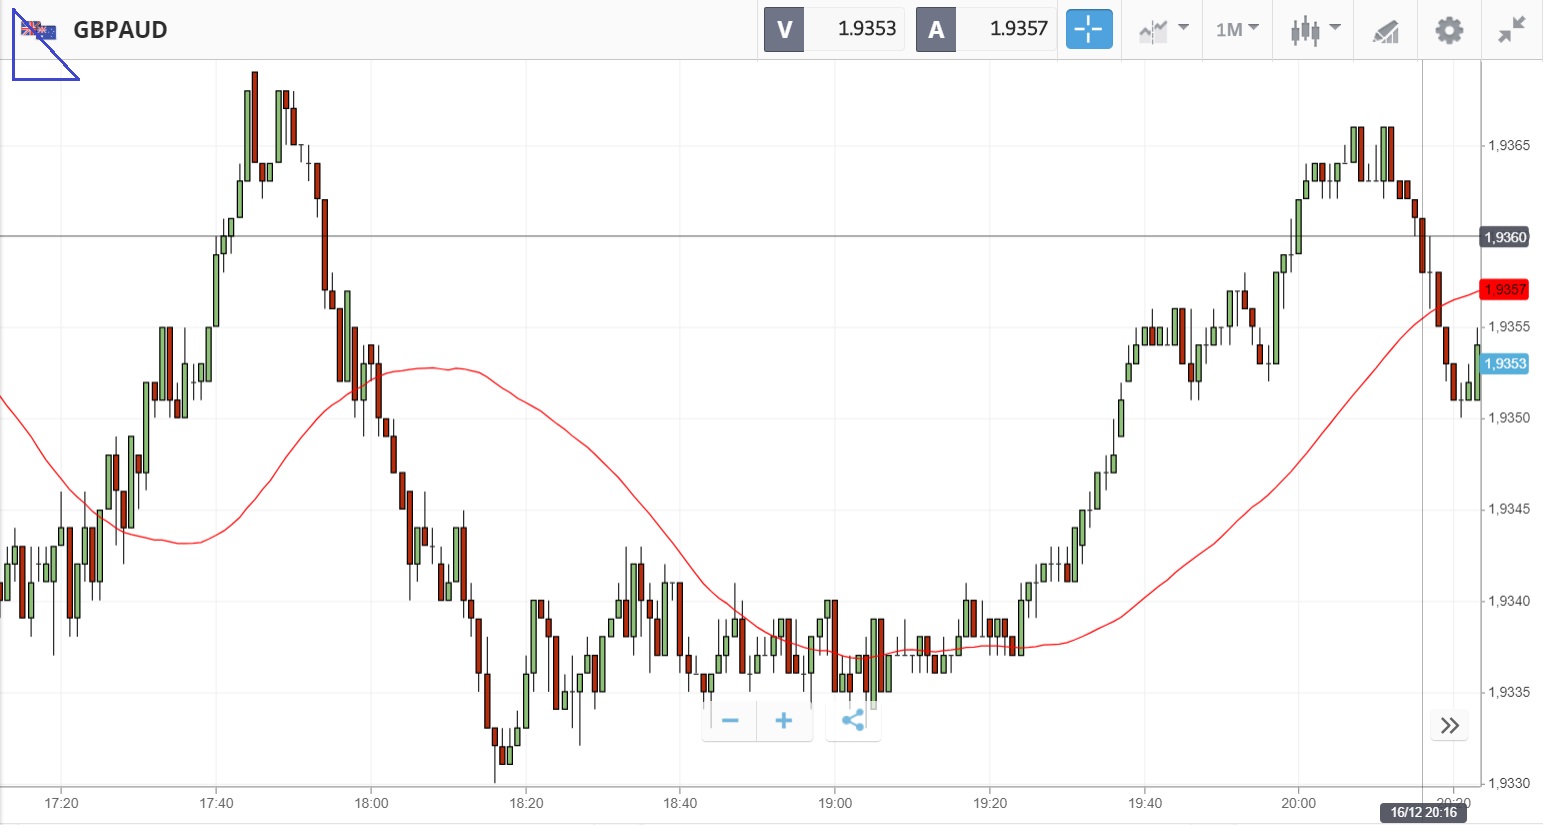Select the sell price 1.9353 field
This screenshot has width=1543, height=825.
pos(855,29)
